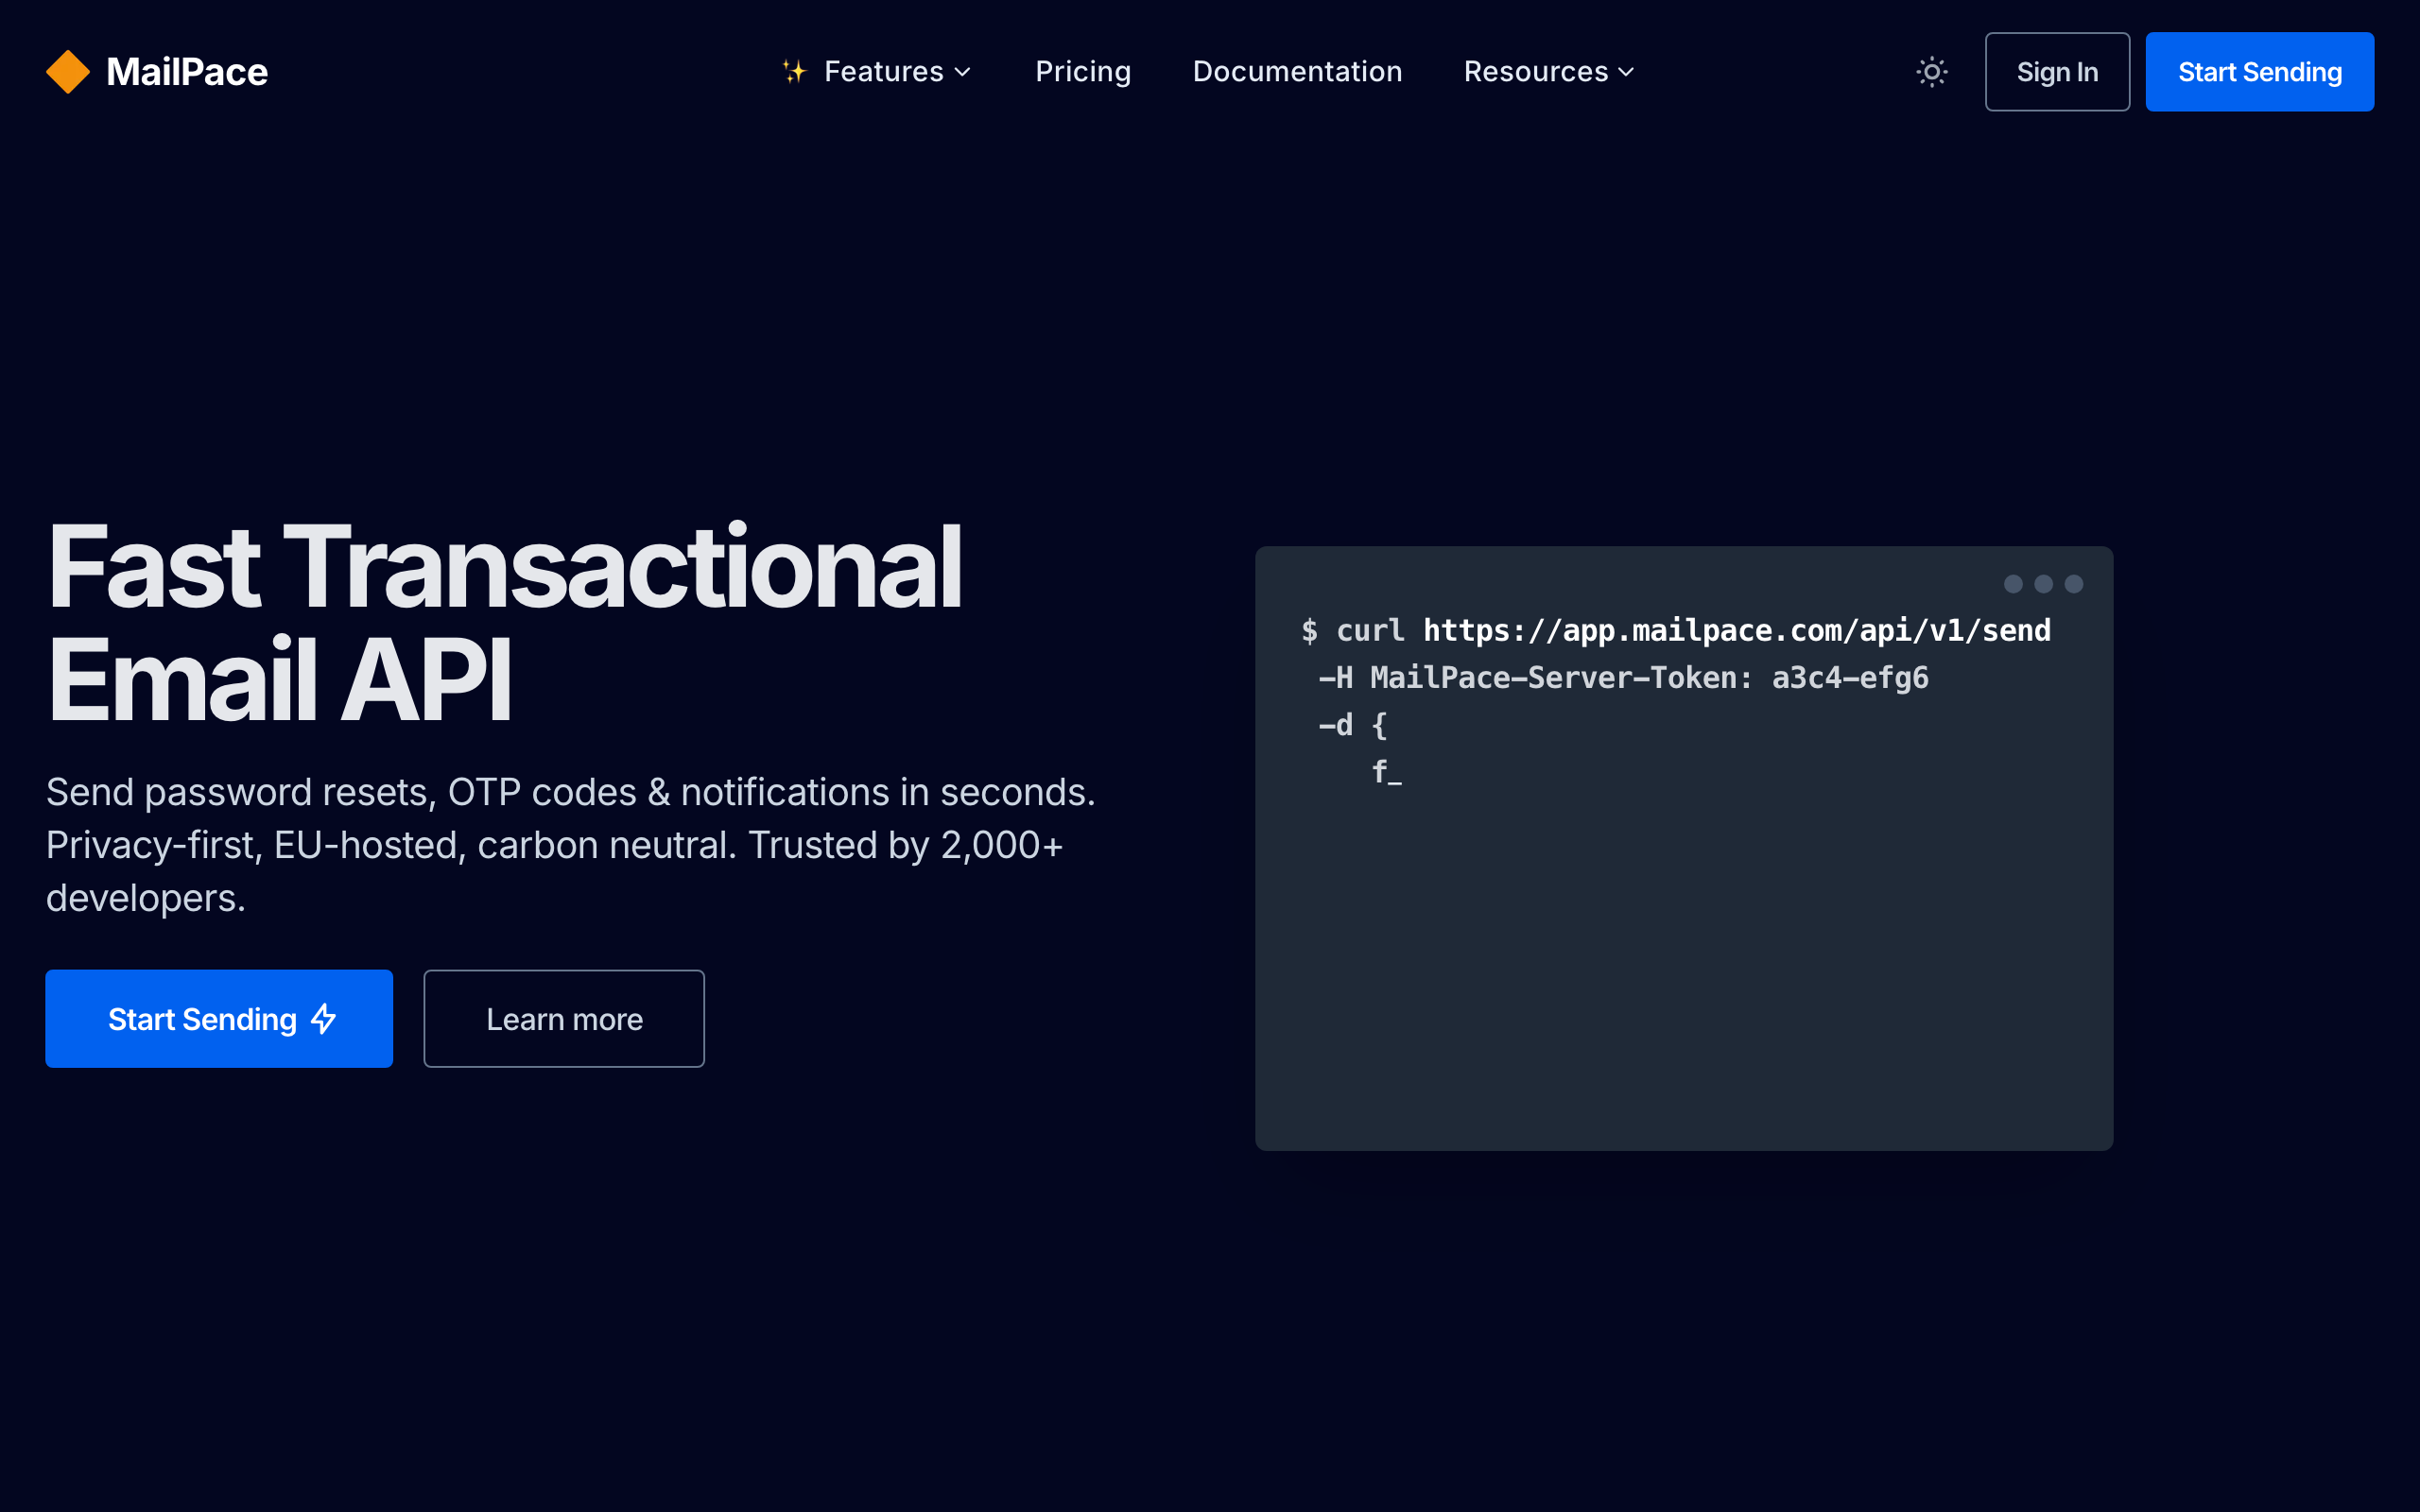Viewport: 2420px width, 1512px height.
Task: Click the lightning bolt inside Start Sending
Action: tap(323, 1018)
